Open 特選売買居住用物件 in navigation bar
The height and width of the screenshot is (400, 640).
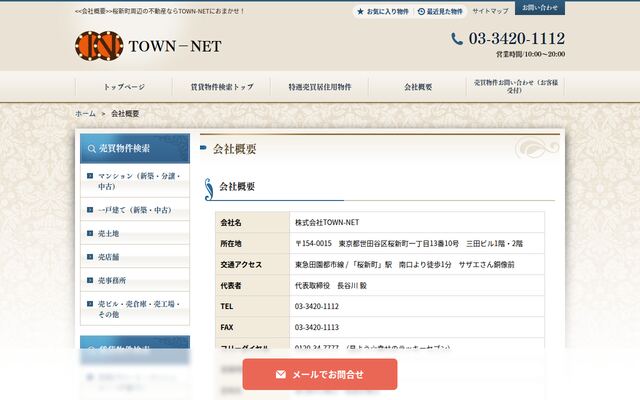coord(320,87)
